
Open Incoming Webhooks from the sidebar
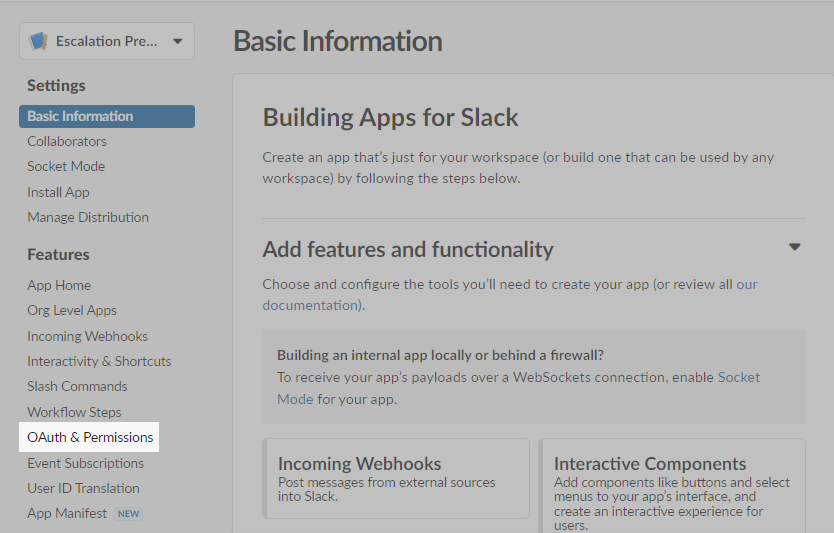[x=87, y=336]
